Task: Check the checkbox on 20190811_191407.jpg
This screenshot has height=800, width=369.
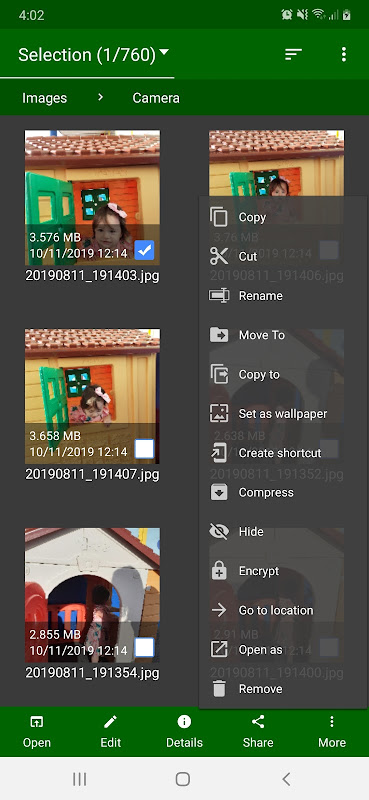Action: click(144, 449)
